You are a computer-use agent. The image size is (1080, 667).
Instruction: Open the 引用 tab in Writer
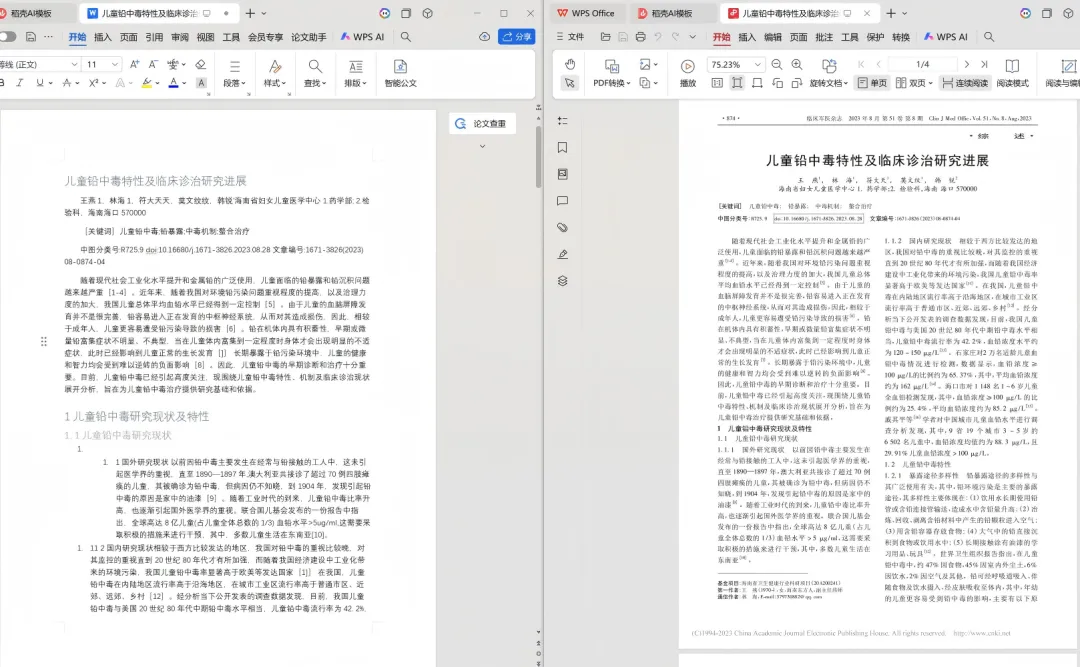[154, 37]
